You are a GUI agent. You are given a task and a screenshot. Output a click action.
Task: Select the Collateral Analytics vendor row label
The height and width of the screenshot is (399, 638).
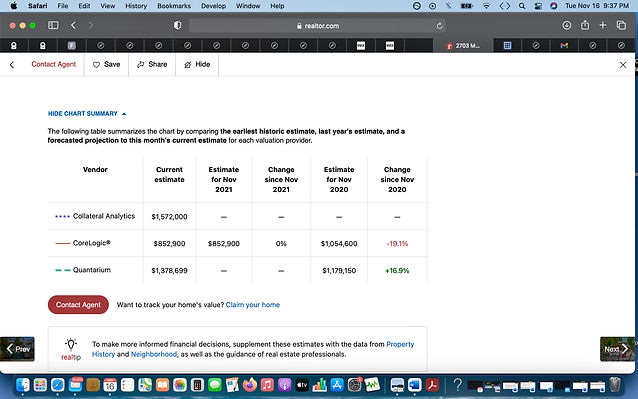pos(104,216)
